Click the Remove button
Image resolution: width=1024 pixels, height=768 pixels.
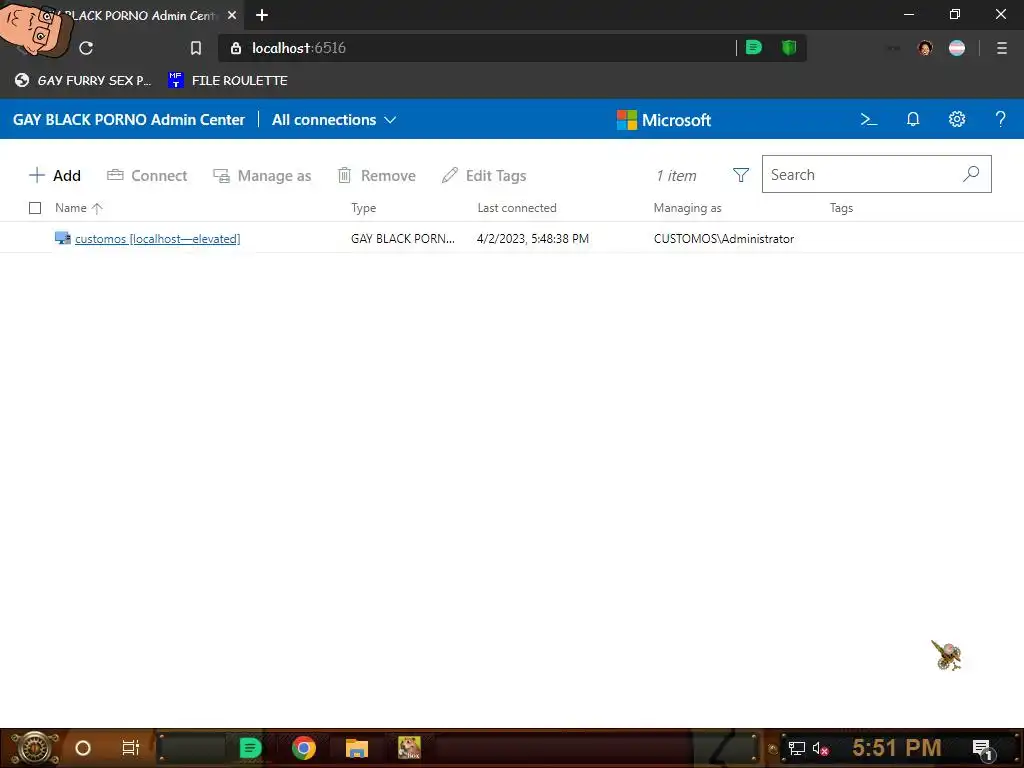(376, 175)
